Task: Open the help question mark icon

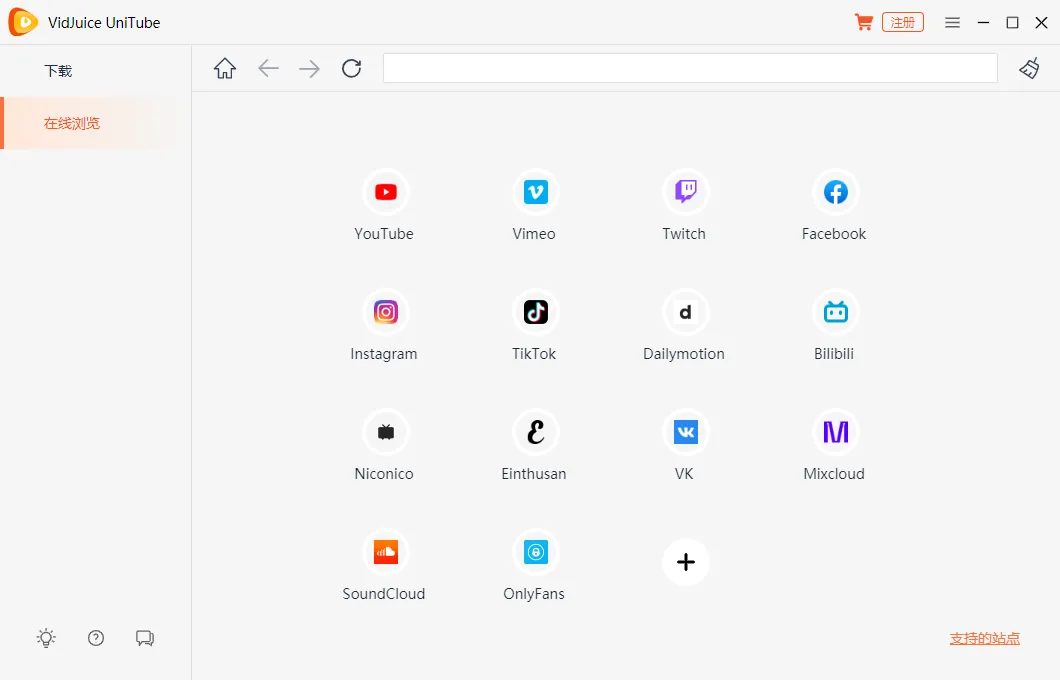Action: [96, 638]
